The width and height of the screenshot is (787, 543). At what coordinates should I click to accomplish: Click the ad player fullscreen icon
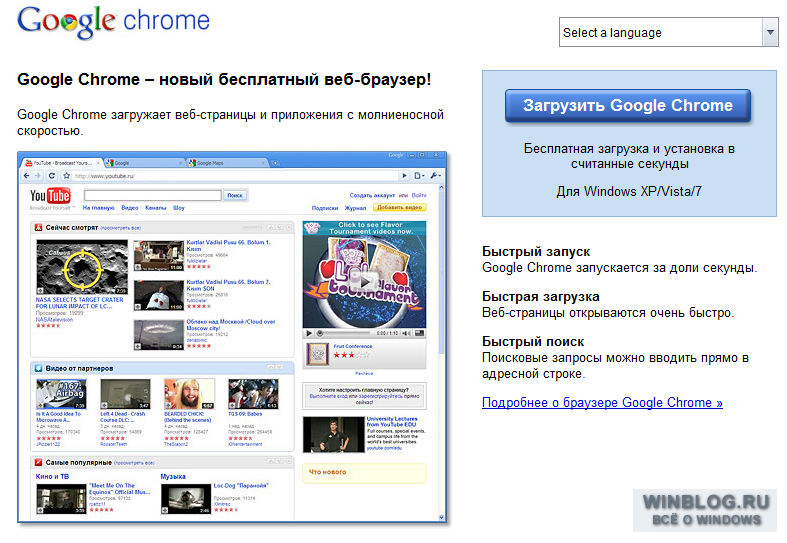pyautogui.click(x=420, y=333)
